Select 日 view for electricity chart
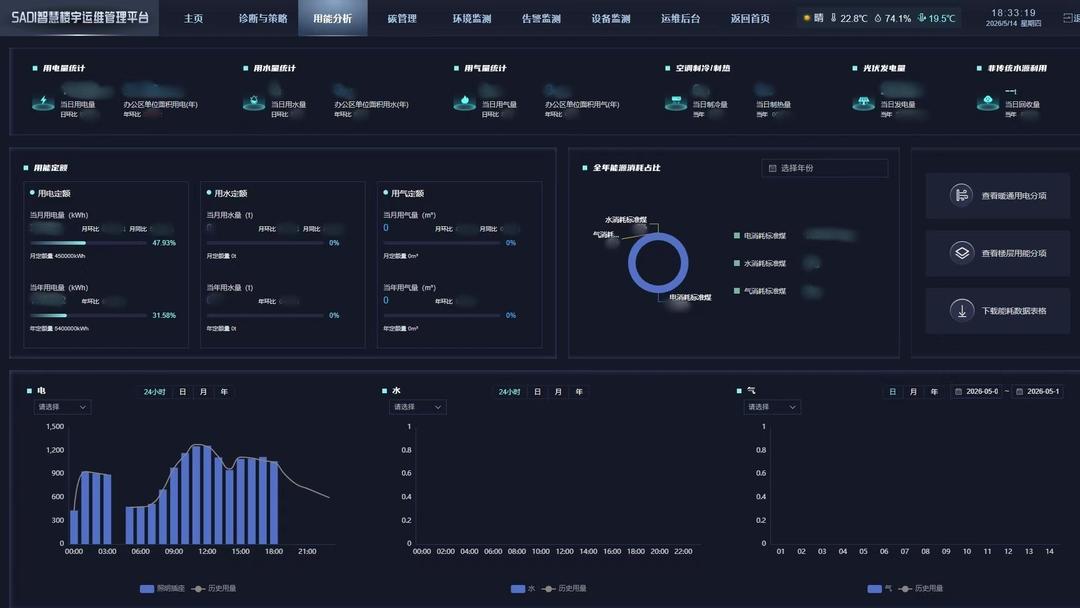1080x608 pixels. coord(183,392)
